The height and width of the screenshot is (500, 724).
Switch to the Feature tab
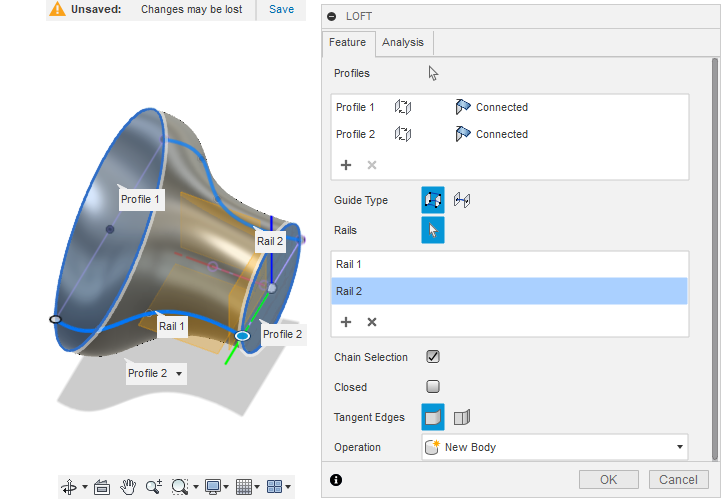click(348, 43)
